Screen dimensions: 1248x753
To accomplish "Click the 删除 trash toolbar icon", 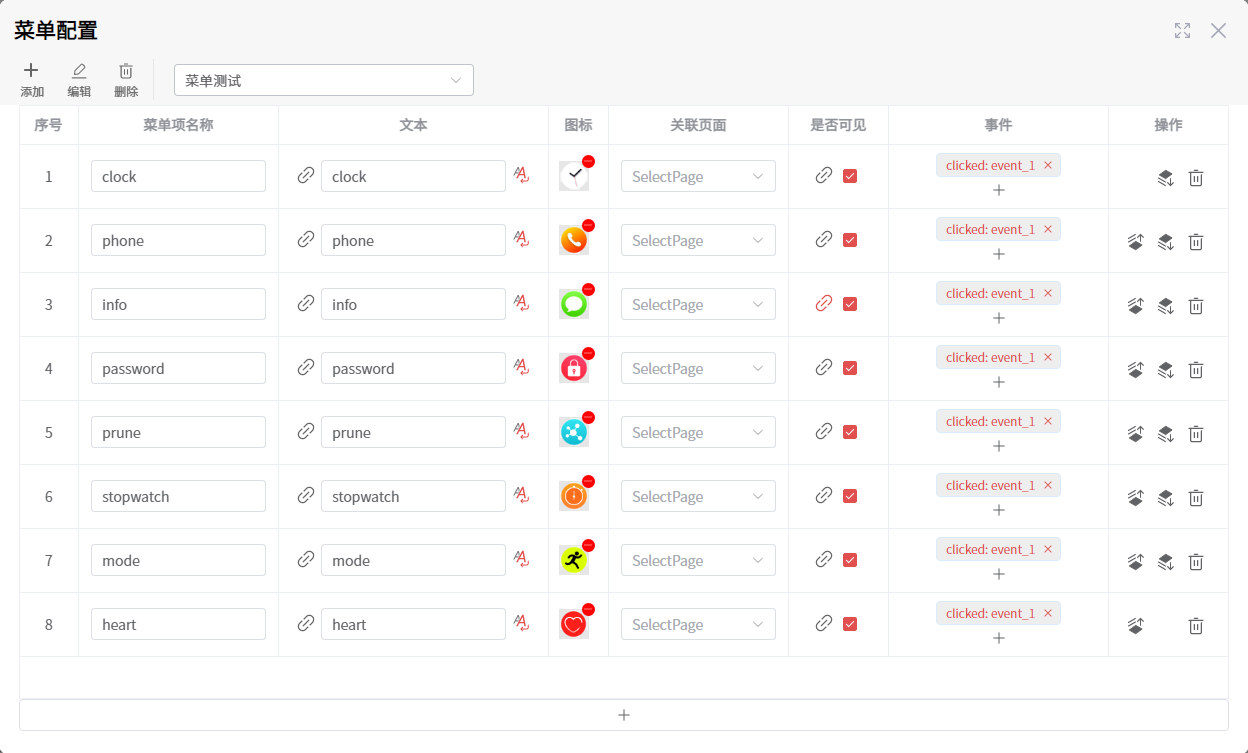I will click(x=126, y=70).
